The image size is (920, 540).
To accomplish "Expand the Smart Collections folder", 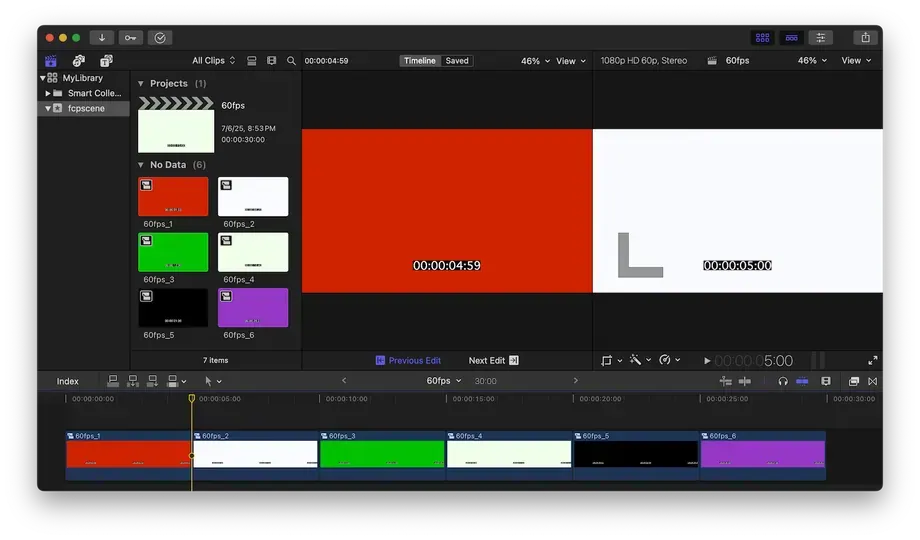I will coord(48,93).
